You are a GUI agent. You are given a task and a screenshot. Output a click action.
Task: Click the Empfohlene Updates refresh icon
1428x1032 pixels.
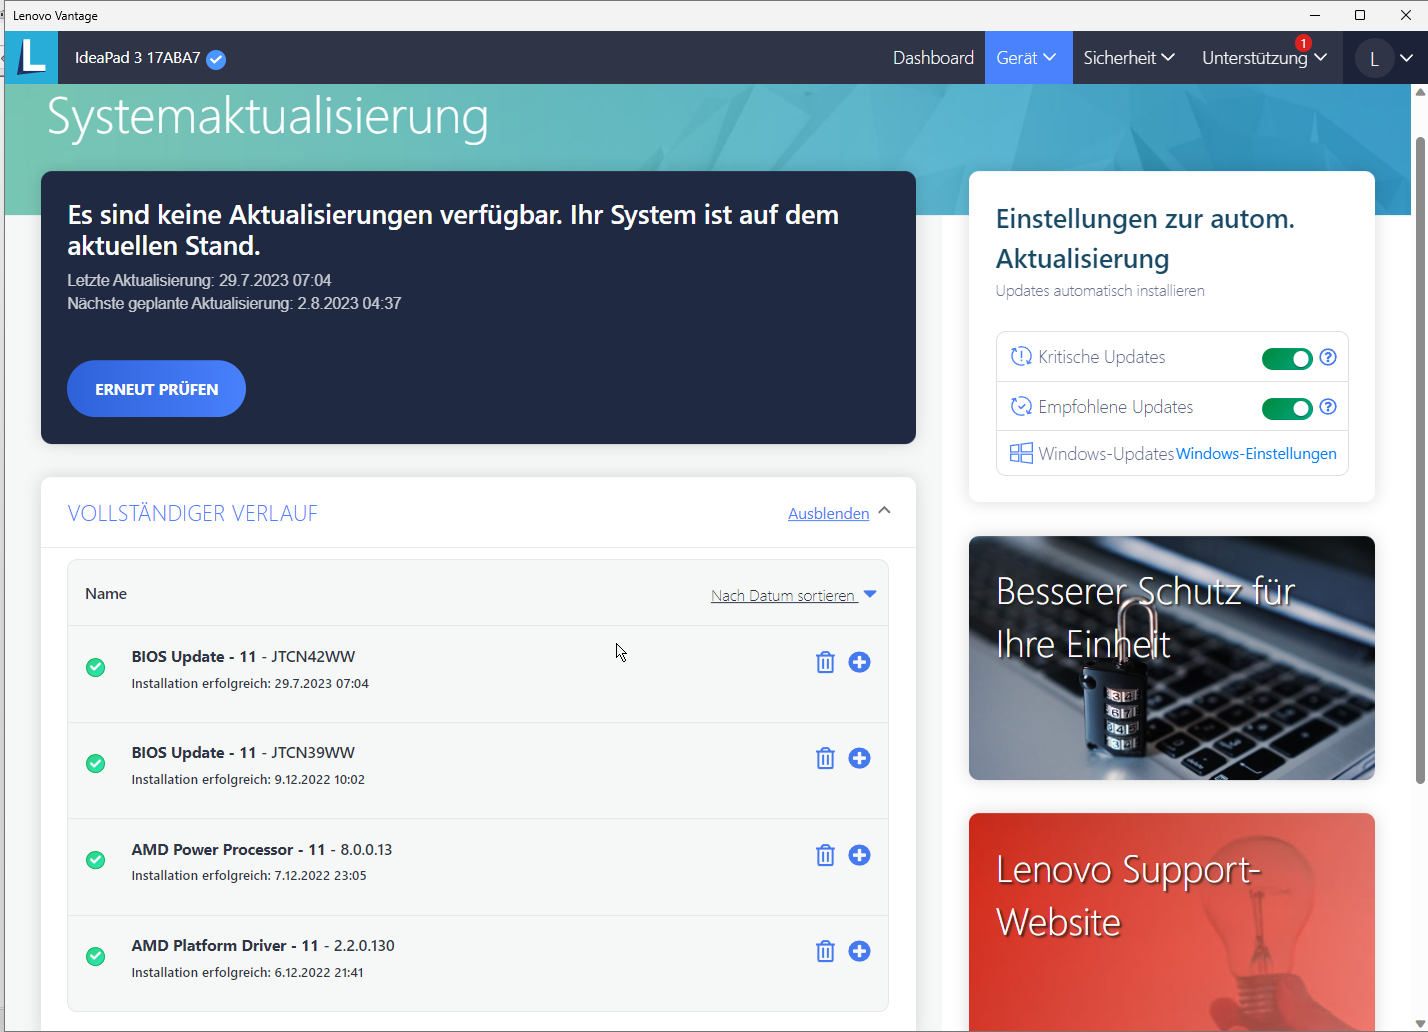tap(1021, 407)
